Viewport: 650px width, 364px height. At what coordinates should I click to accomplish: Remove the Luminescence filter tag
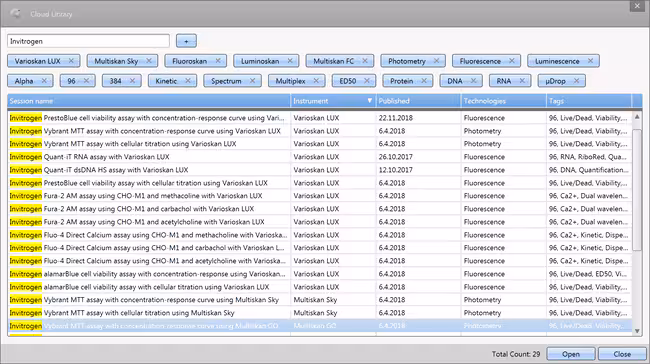[x=590, y=61]
